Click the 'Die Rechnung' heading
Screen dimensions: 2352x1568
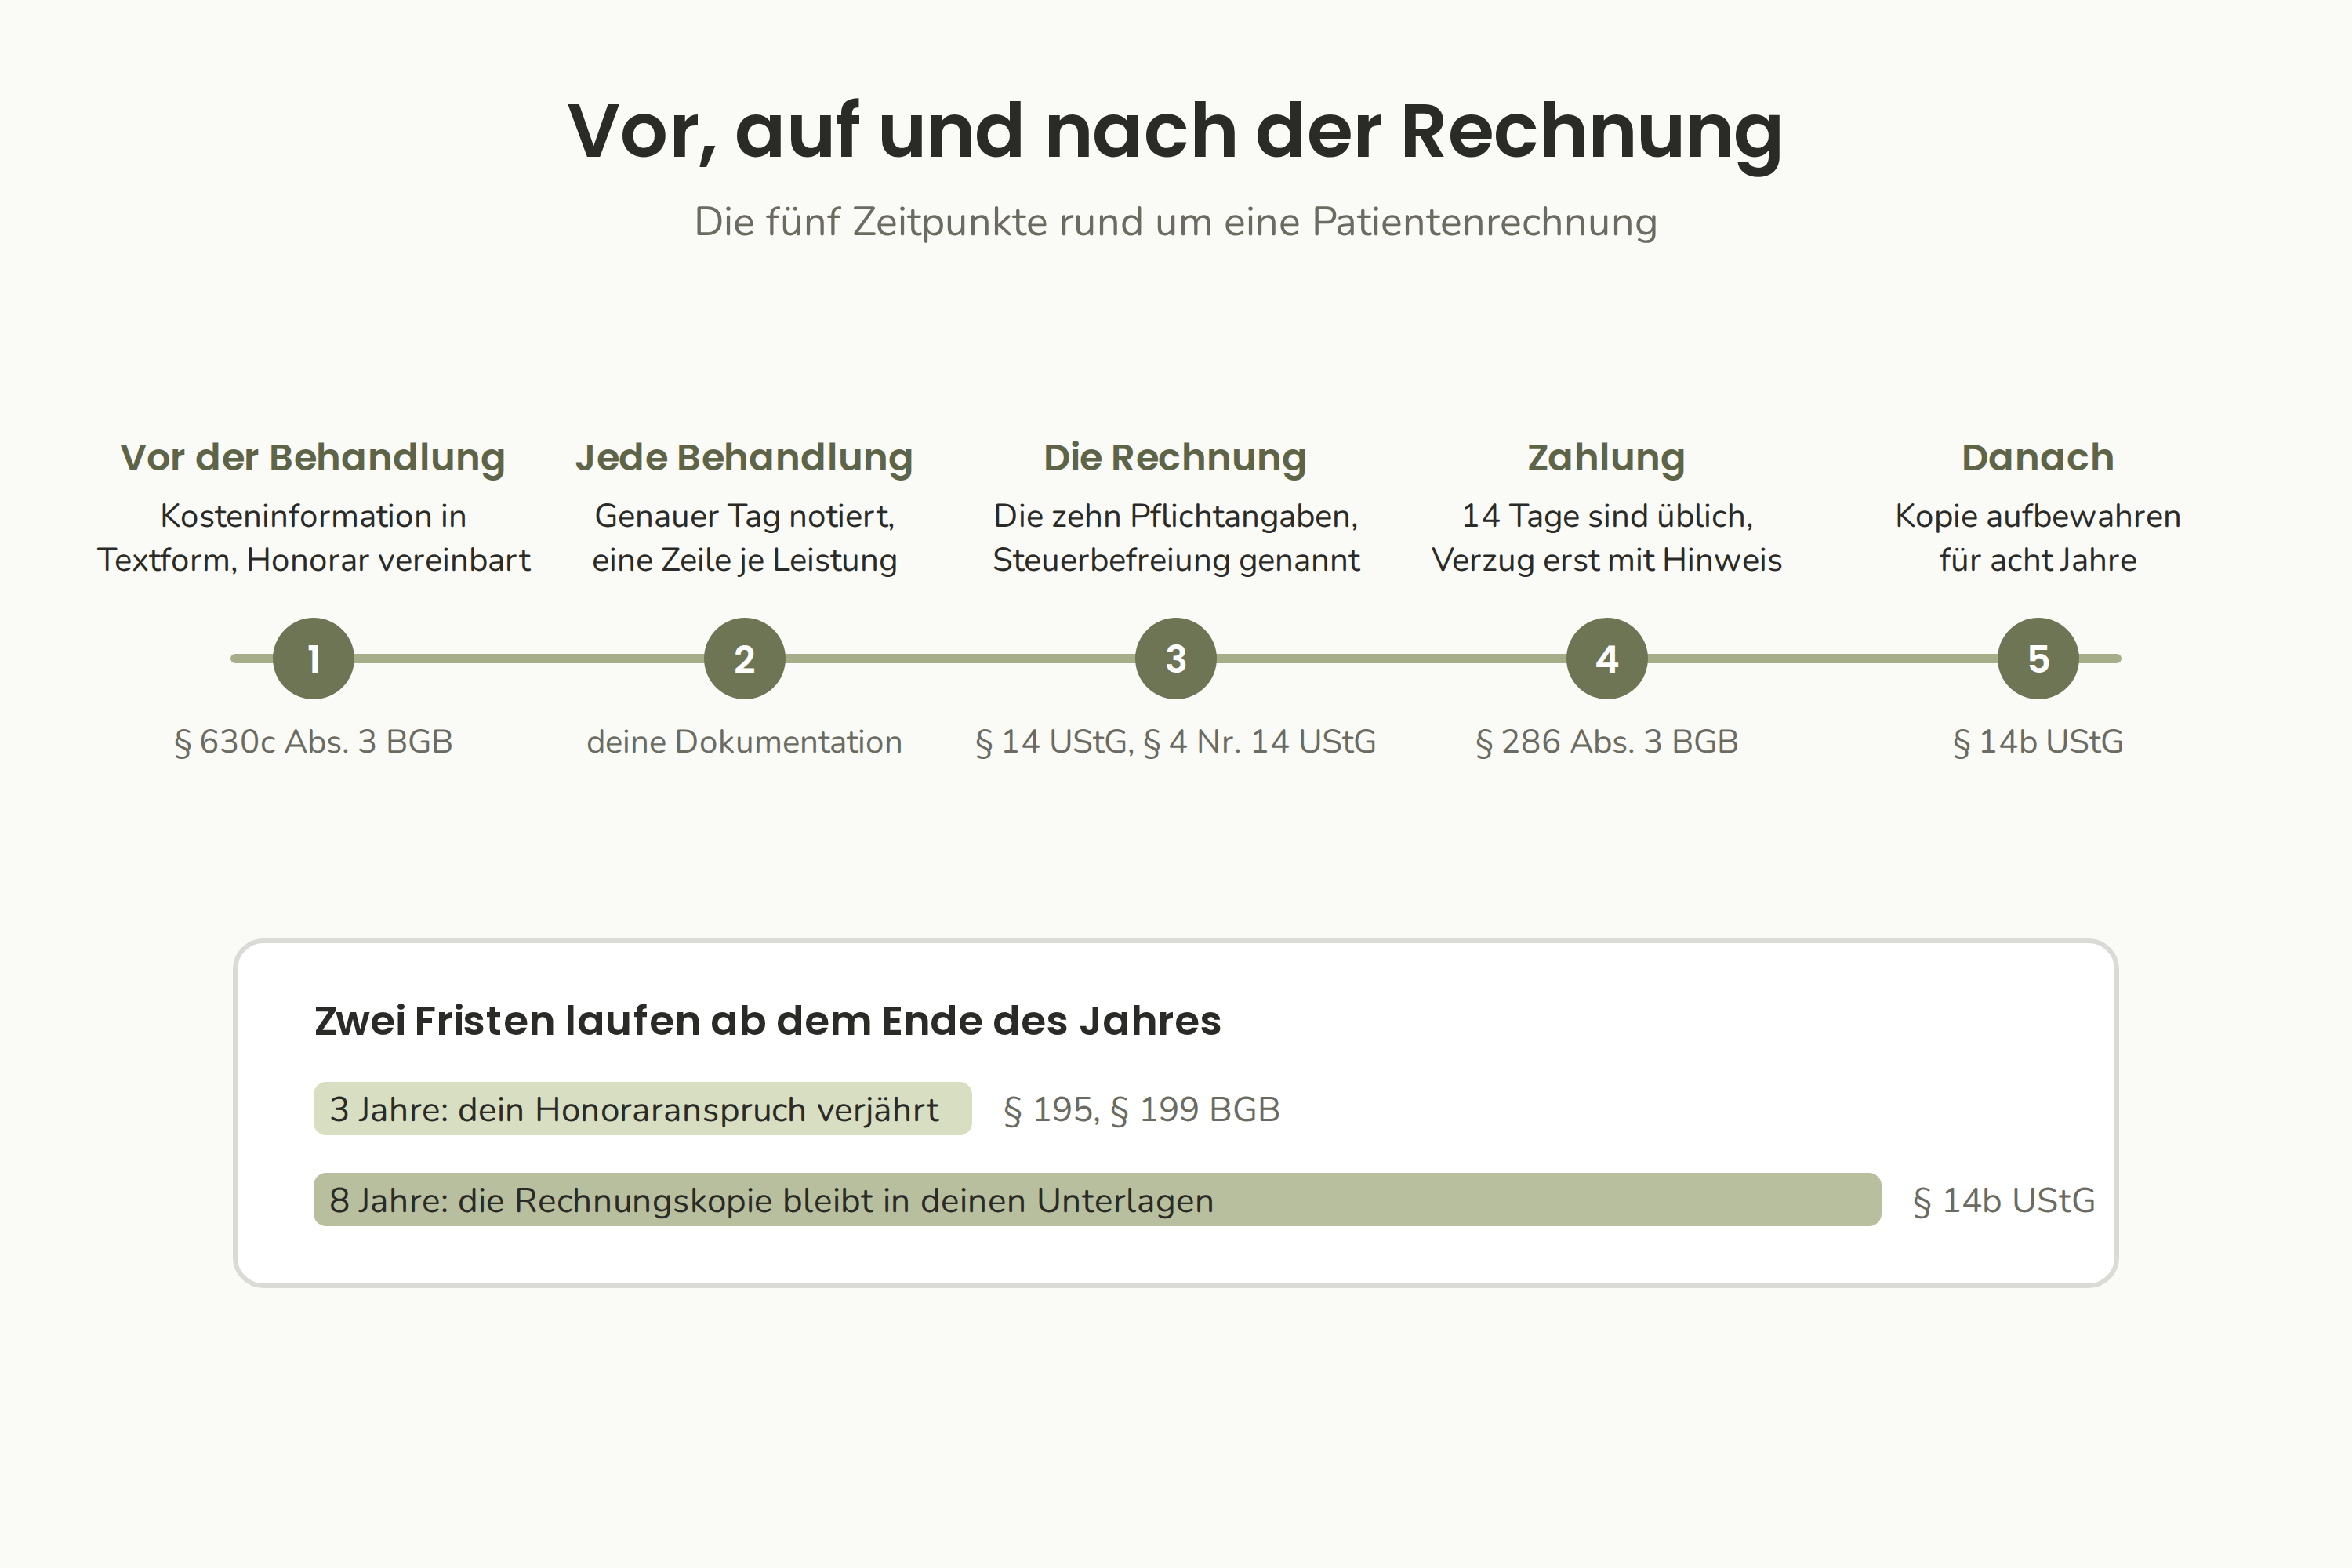1175,458
